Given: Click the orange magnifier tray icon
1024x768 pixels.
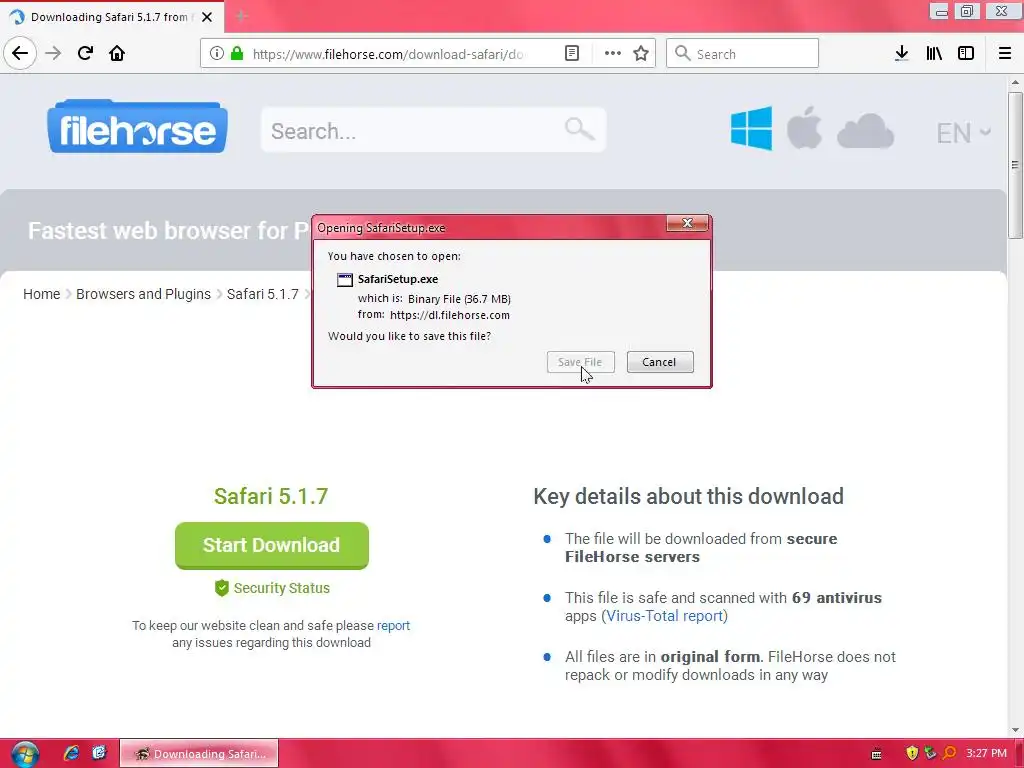Looking at the screenshot, I should [950, 753].
